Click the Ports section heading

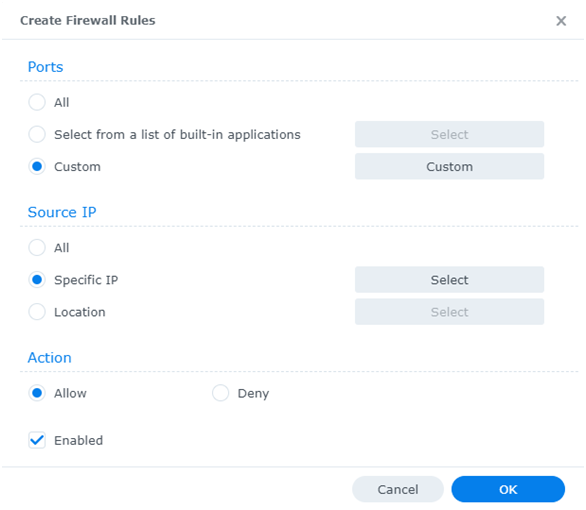[46, 67]
